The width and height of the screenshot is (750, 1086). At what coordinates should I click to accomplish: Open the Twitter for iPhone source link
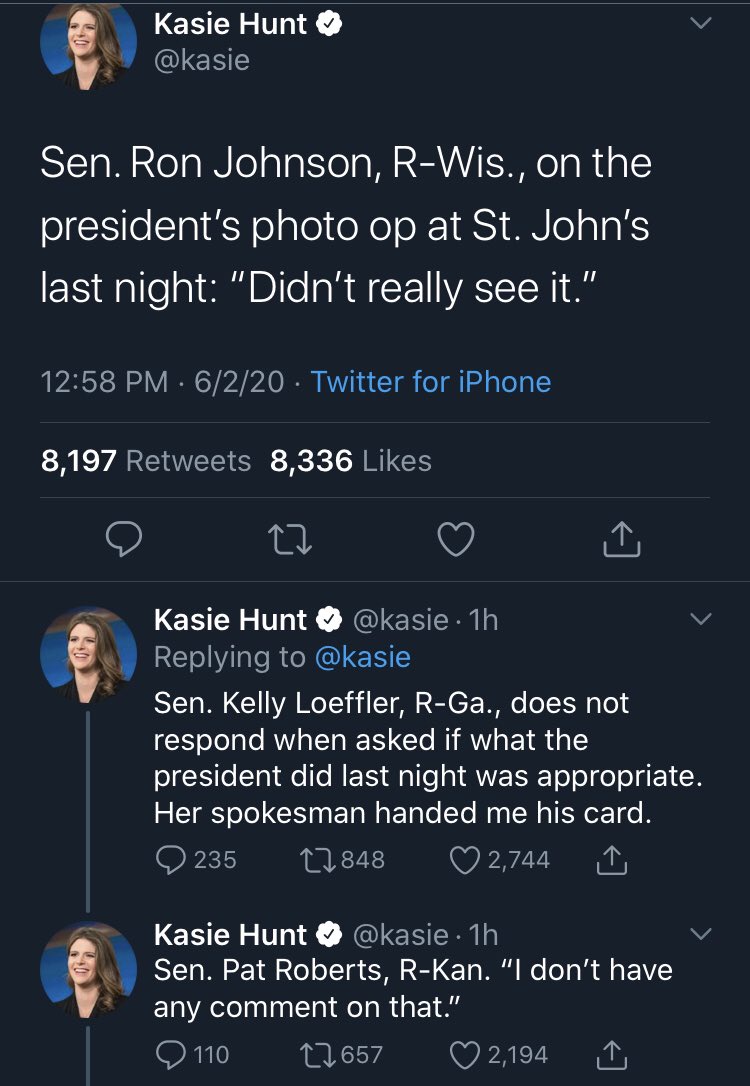coord(431,381)
